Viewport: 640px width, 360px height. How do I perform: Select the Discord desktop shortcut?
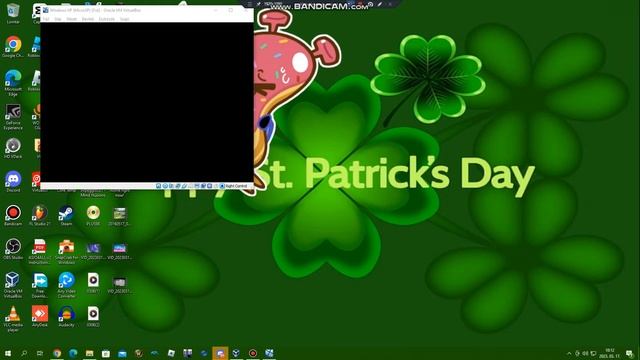click(13, 182)
